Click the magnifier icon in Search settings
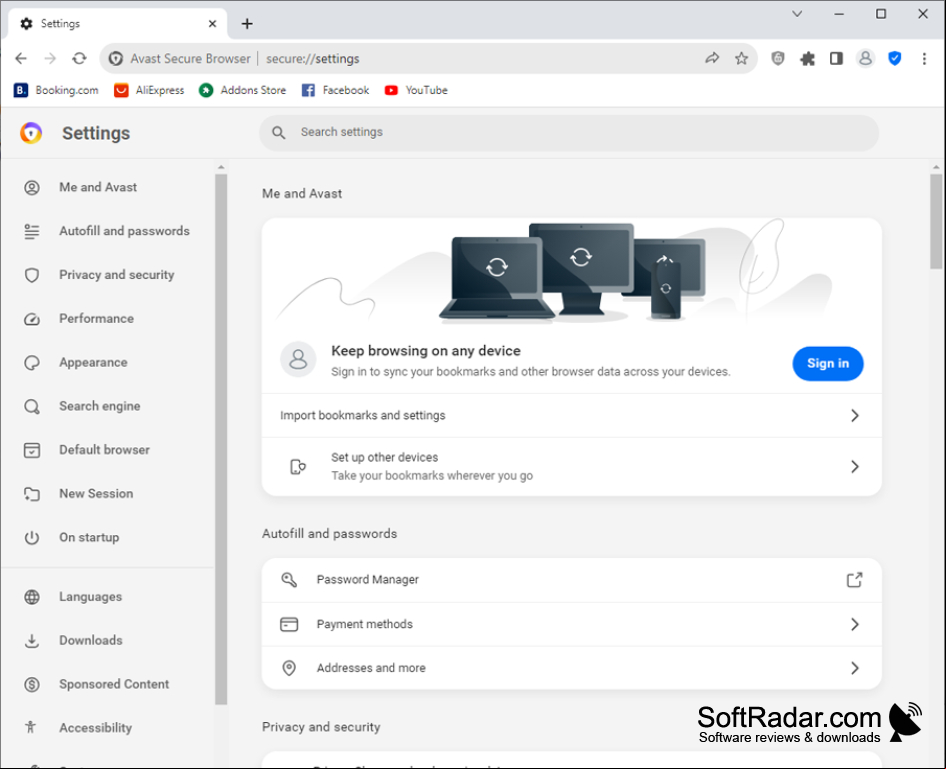Screen dimensions: 946x769 [278, 132]
